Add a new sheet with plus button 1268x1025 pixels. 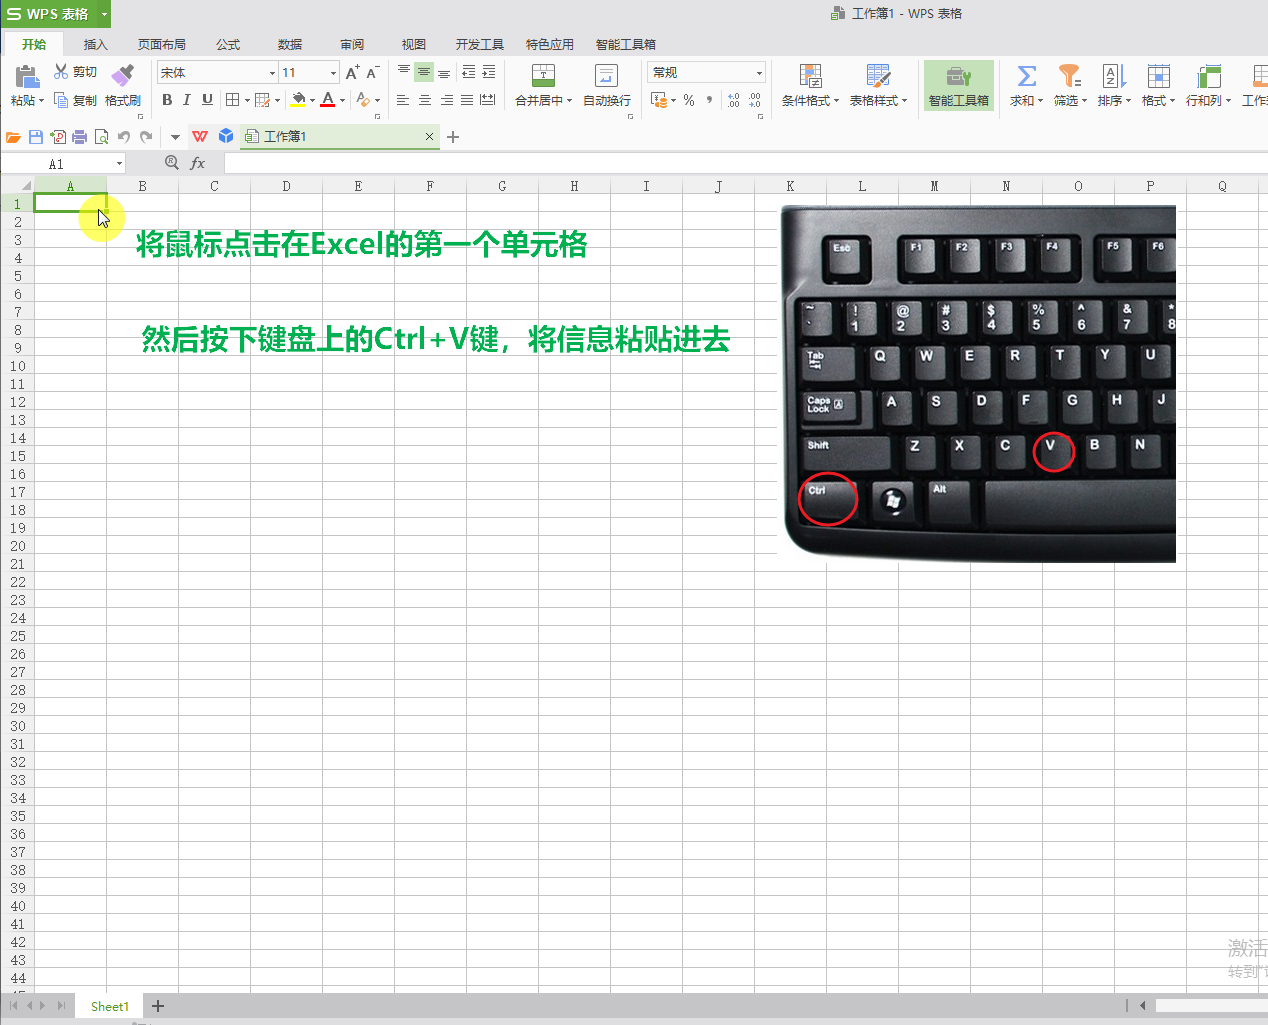pos(158,1006)
